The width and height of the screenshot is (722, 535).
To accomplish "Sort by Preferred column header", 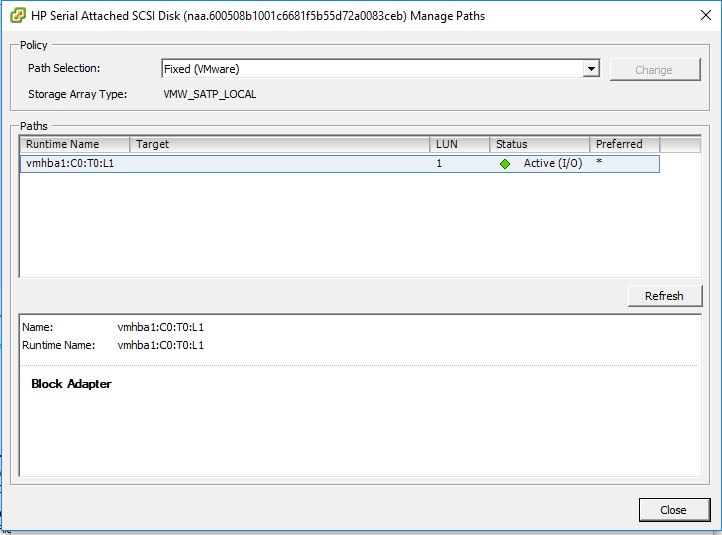I will click(625, 144).
